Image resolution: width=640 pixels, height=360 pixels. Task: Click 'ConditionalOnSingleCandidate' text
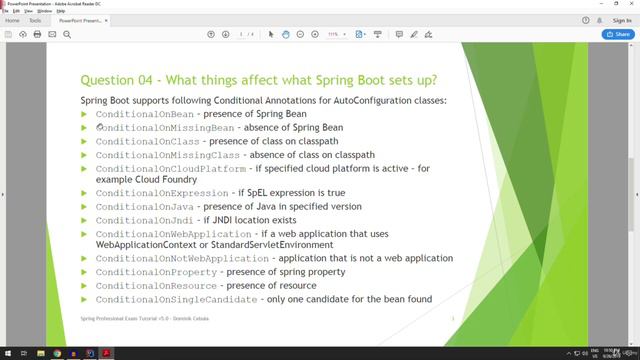pyautogui.click(x=177, y=300)
